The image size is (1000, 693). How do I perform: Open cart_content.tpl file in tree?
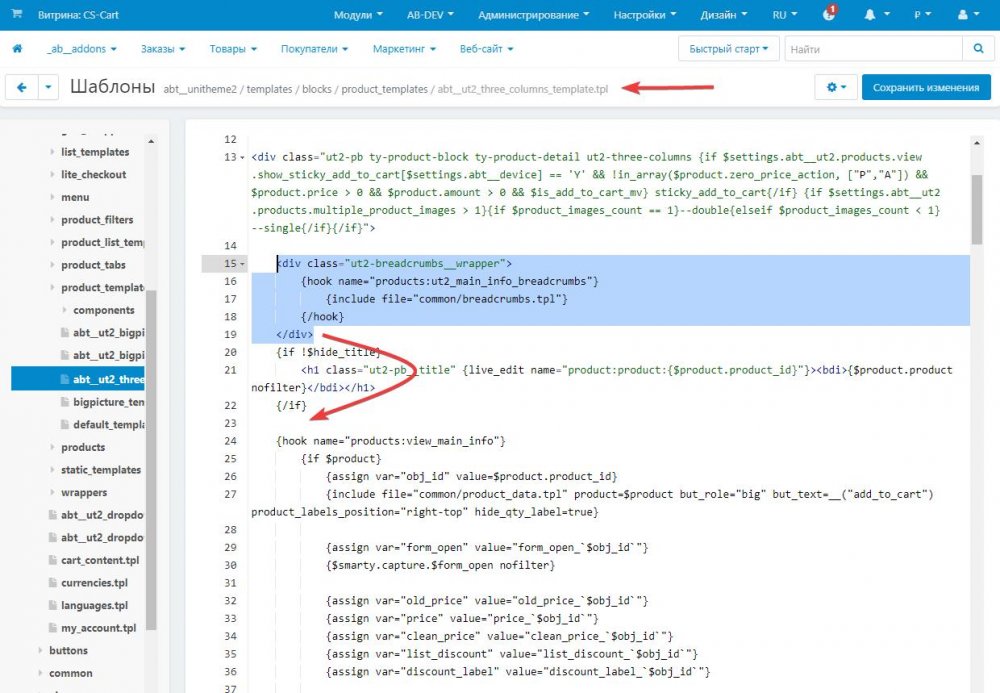pos(100,560)
